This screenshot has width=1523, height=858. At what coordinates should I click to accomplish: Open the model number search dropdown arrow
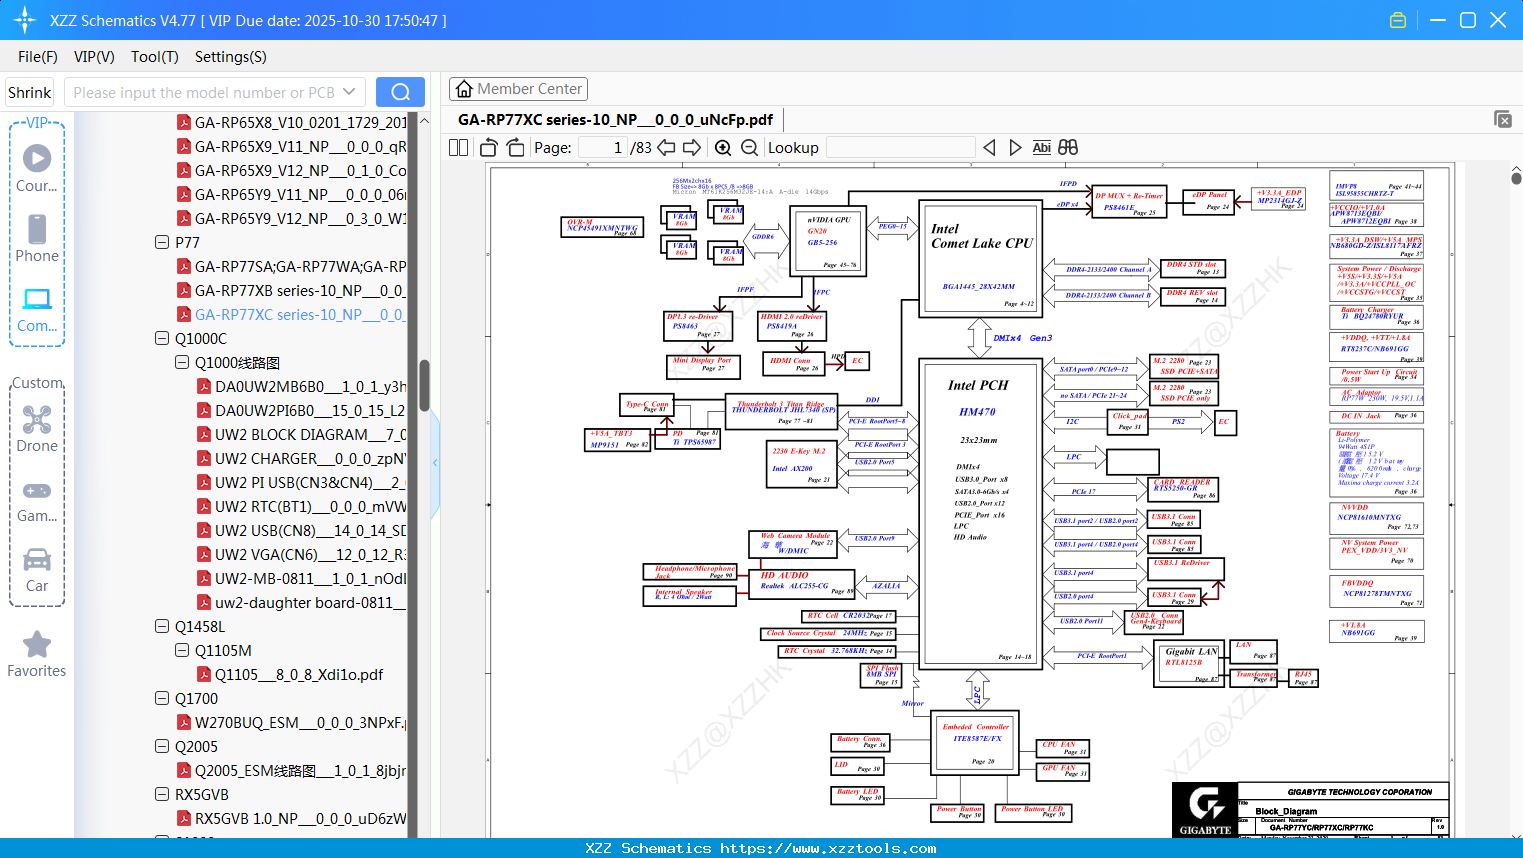pyautogui.click(x=349, y=92)
